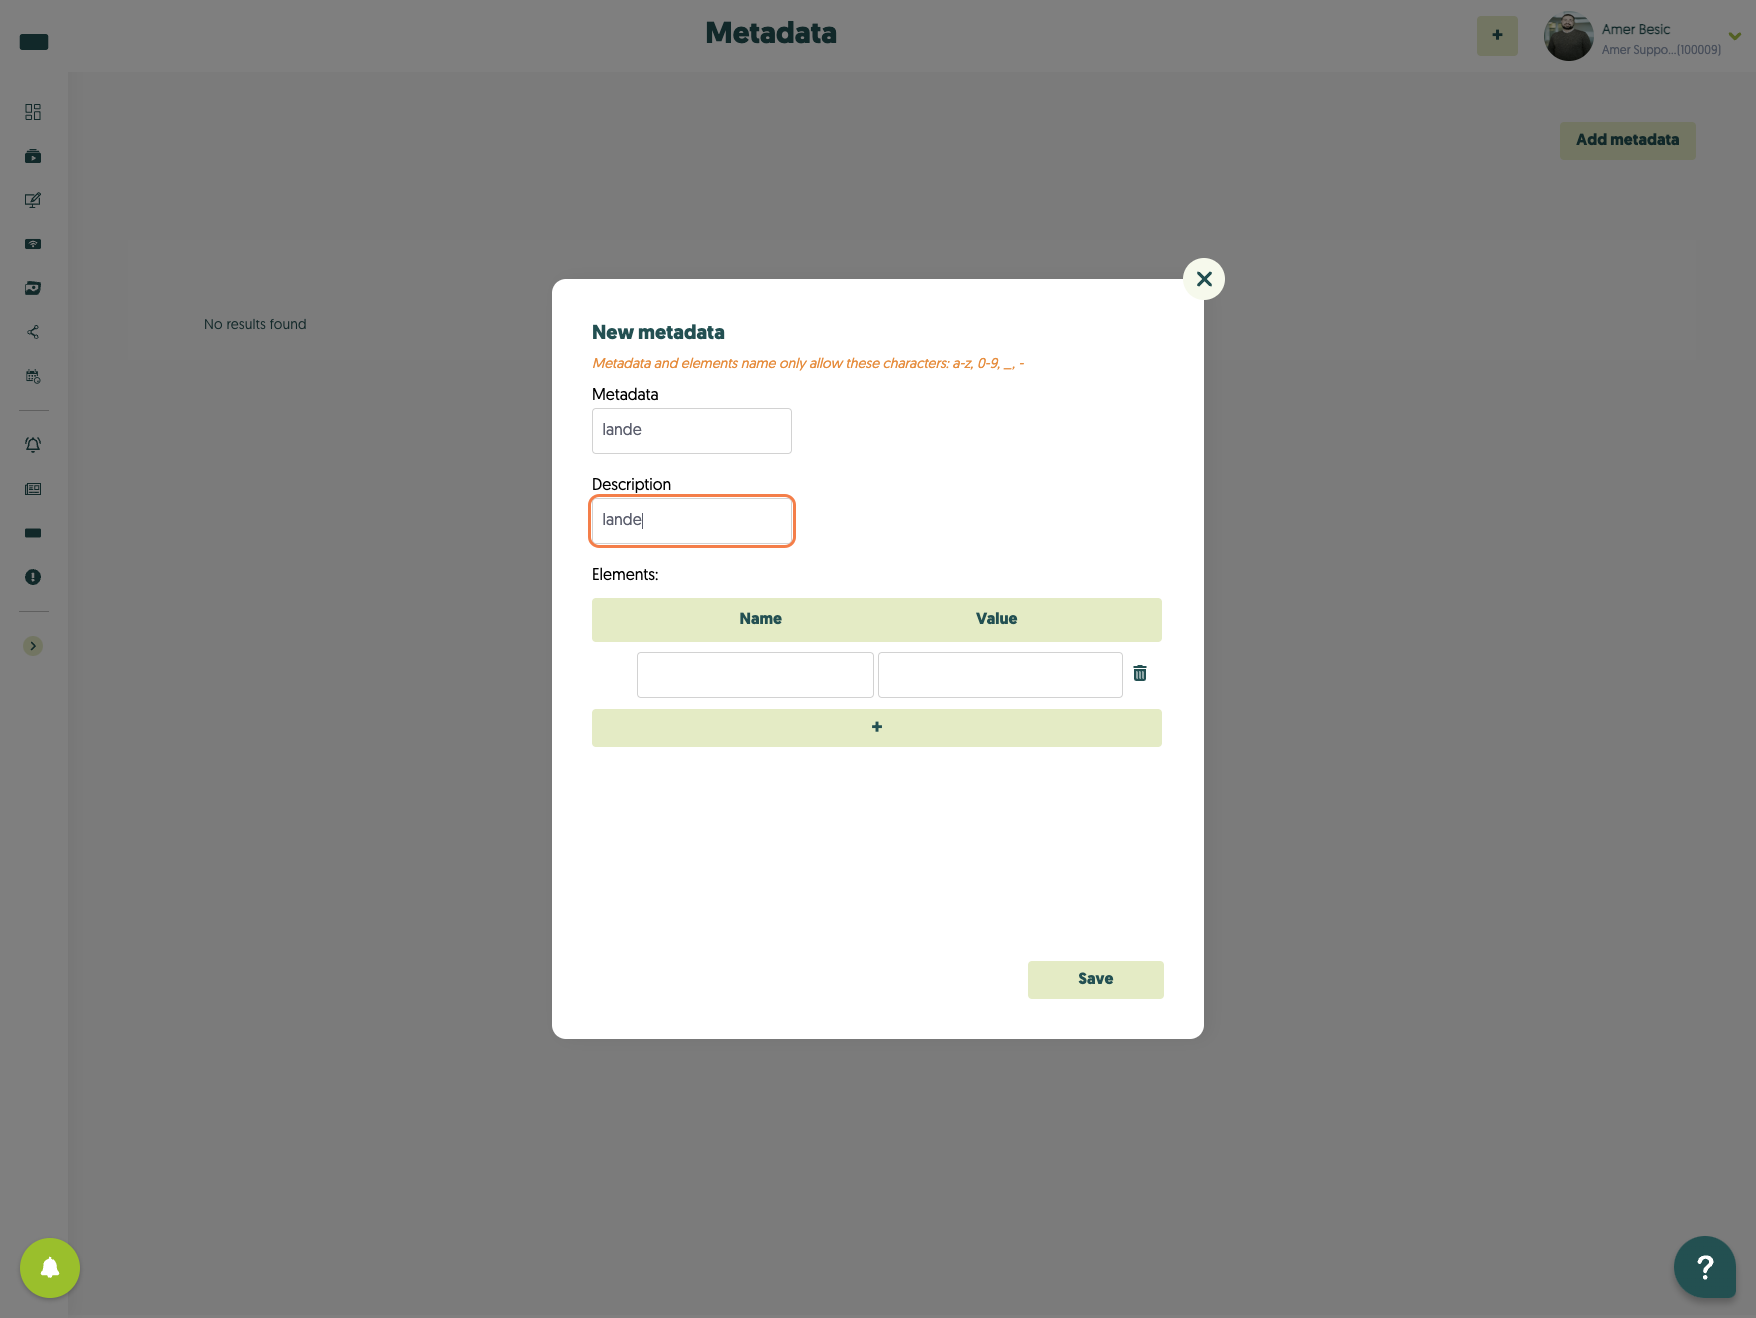This screenshot has width=1756, height=1318.
Task: Open the calendar schedule icon in sidebar
Action: (33, 376)
